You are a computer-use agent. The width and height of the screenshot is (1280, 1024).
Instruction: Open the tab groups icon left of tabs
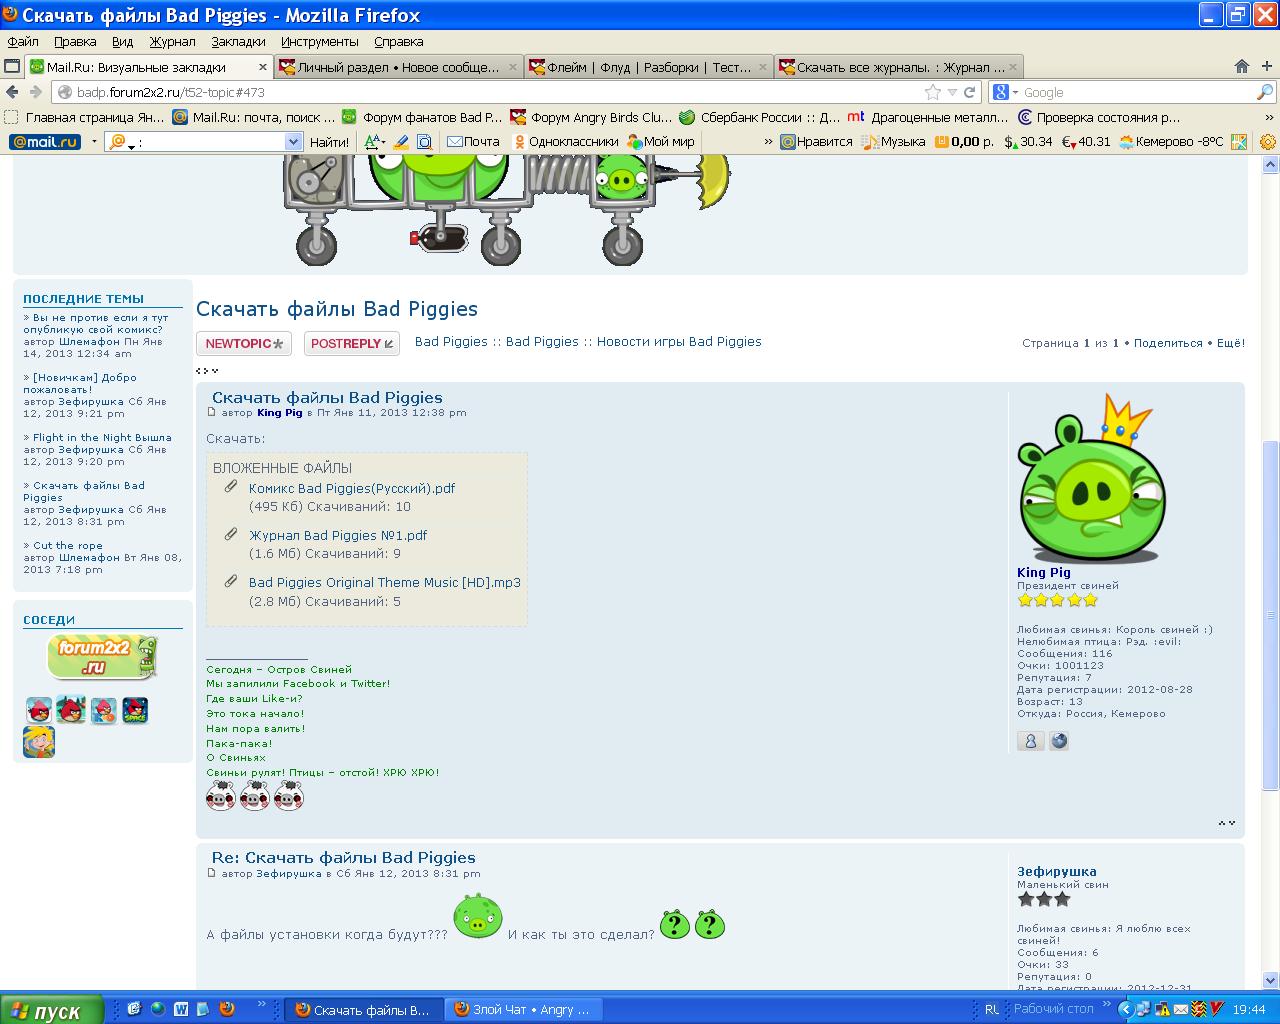point(12,67)
